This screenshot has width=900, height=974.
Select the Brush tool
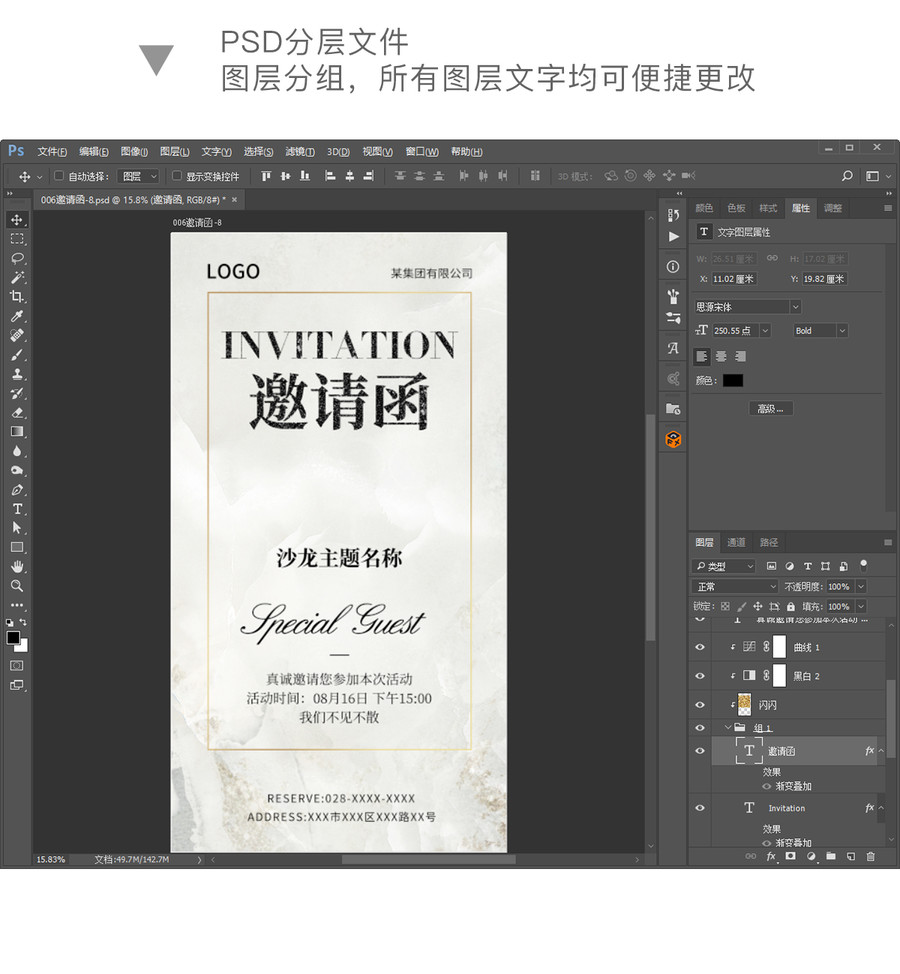click(17, 355)
